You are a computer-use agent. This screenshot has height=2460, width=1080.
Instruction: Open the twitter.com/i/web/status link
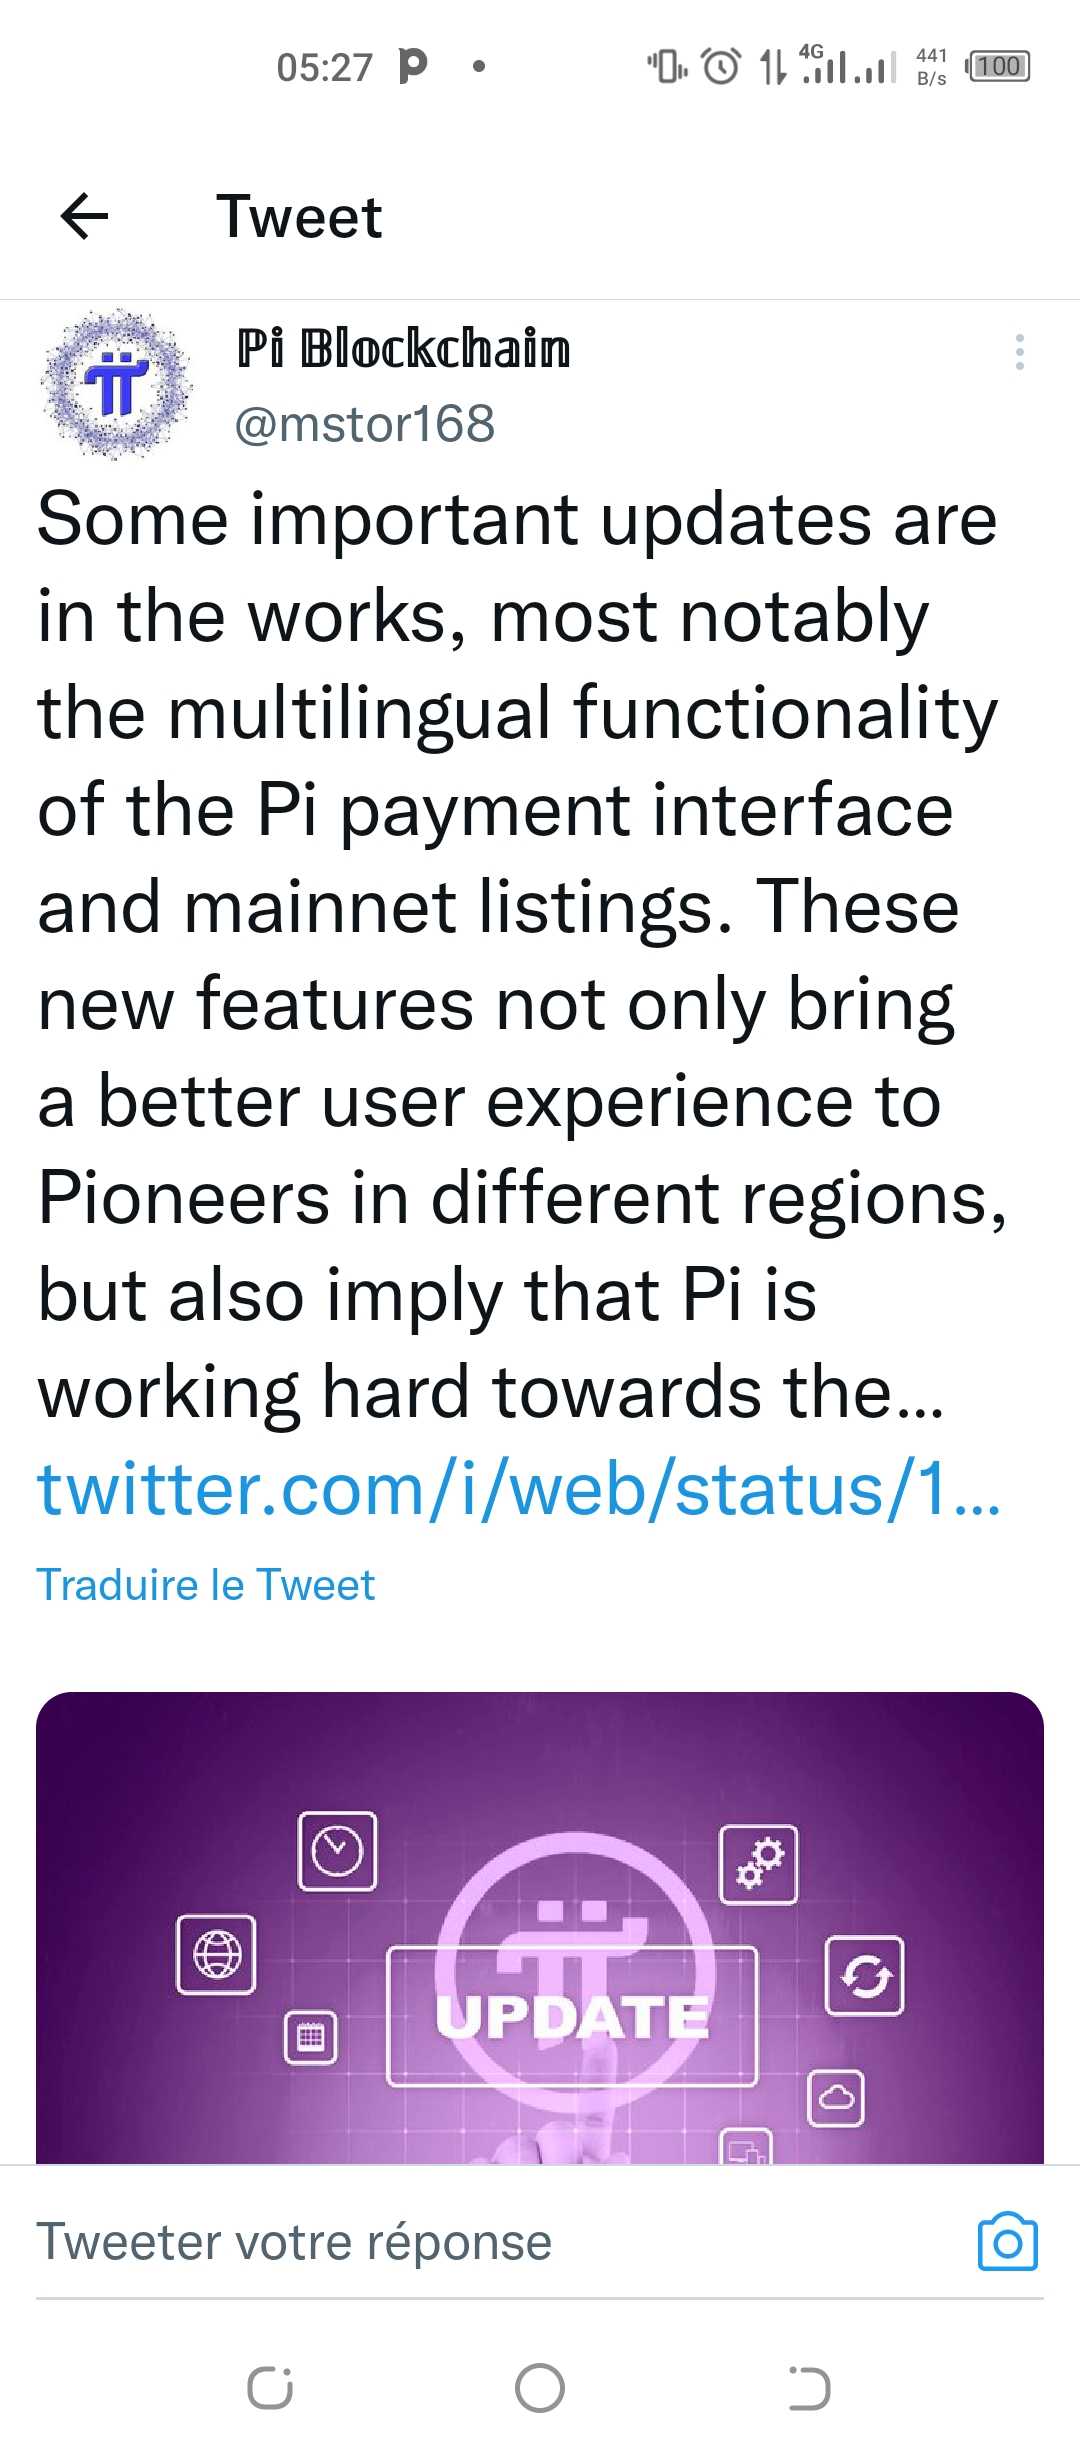pos(519,1489)
